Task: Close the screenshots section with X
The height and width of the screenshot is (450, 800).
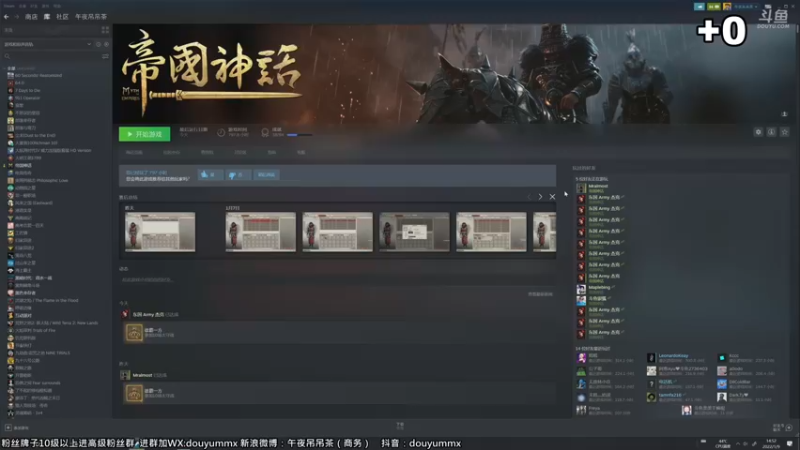Action: tap(552, 197)
